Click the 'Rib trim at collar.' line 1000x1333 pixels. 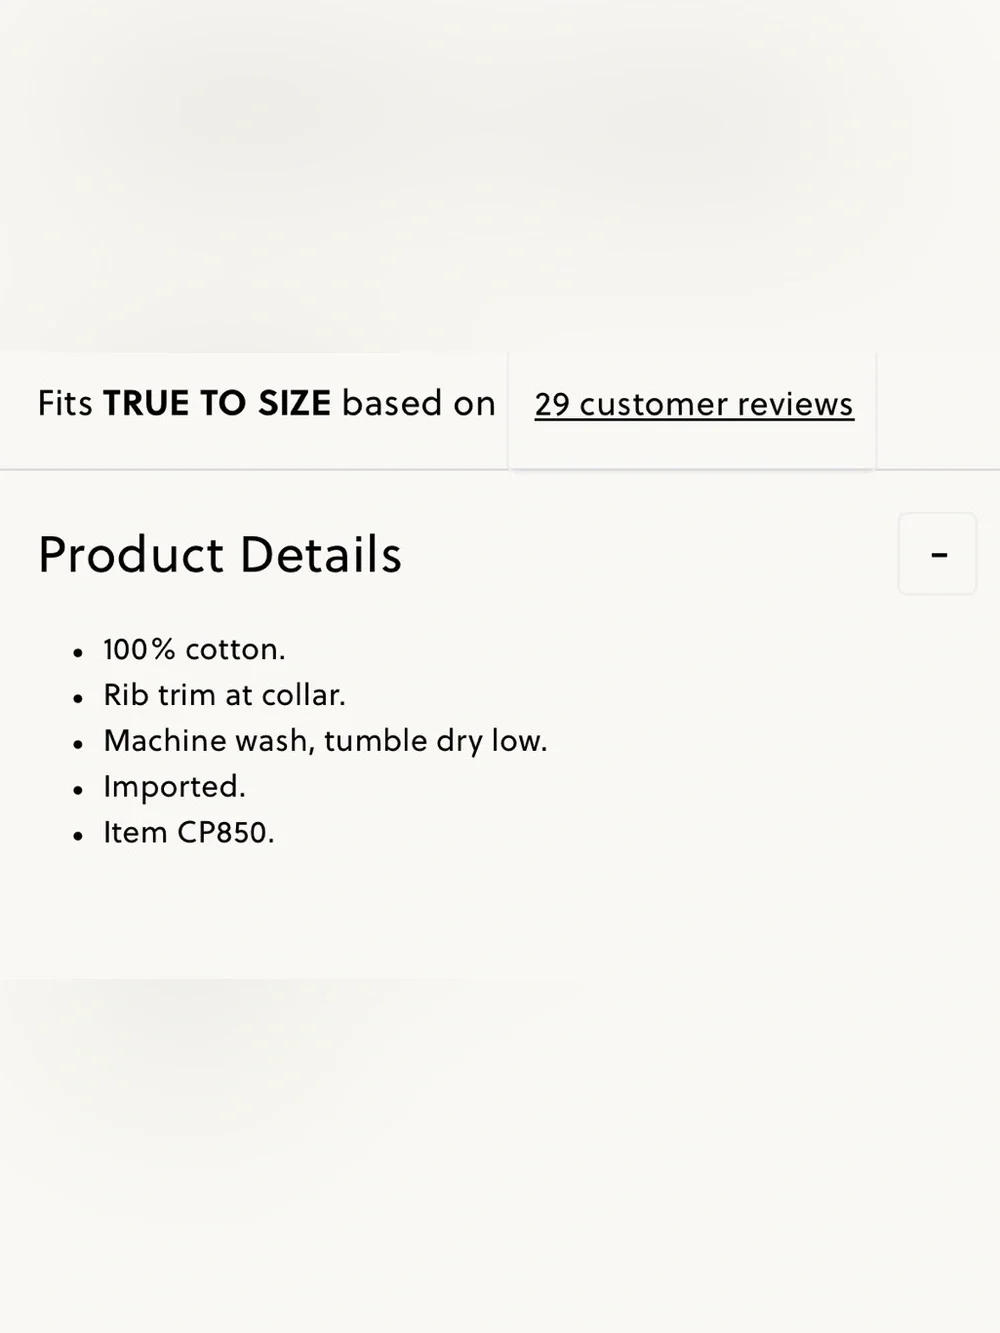coord(224,695)
